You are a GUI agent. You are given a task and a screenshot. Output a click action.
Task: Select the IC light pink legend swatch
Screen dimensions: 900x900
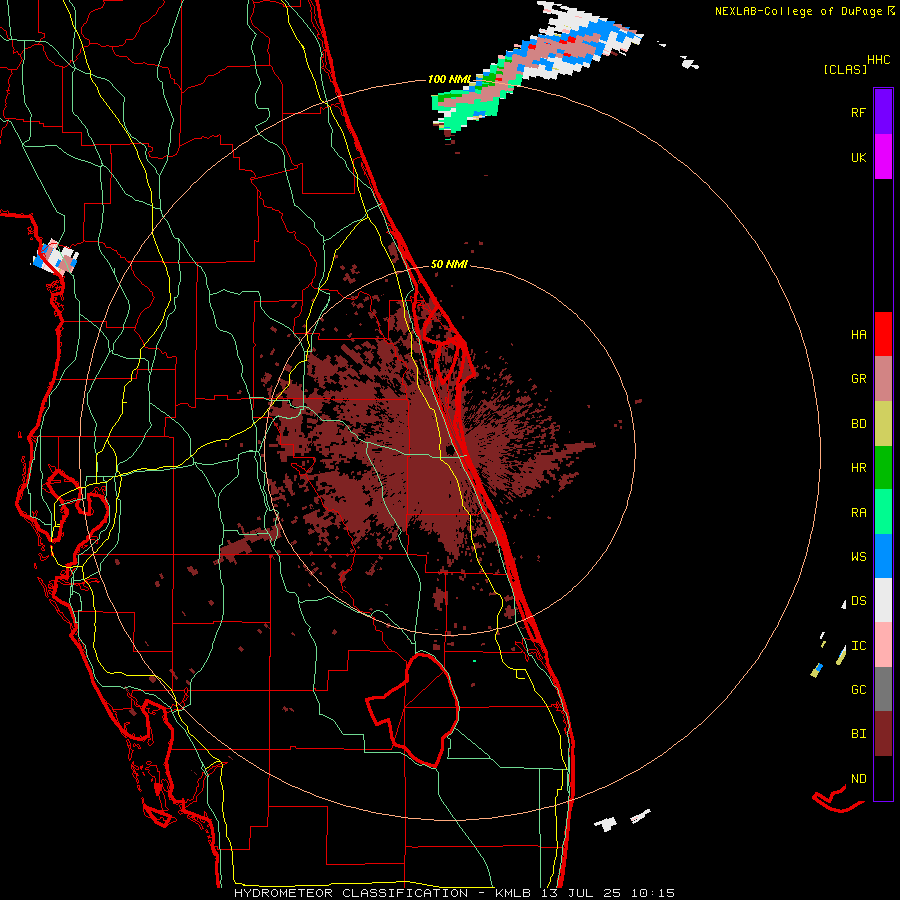click(883, 645)
